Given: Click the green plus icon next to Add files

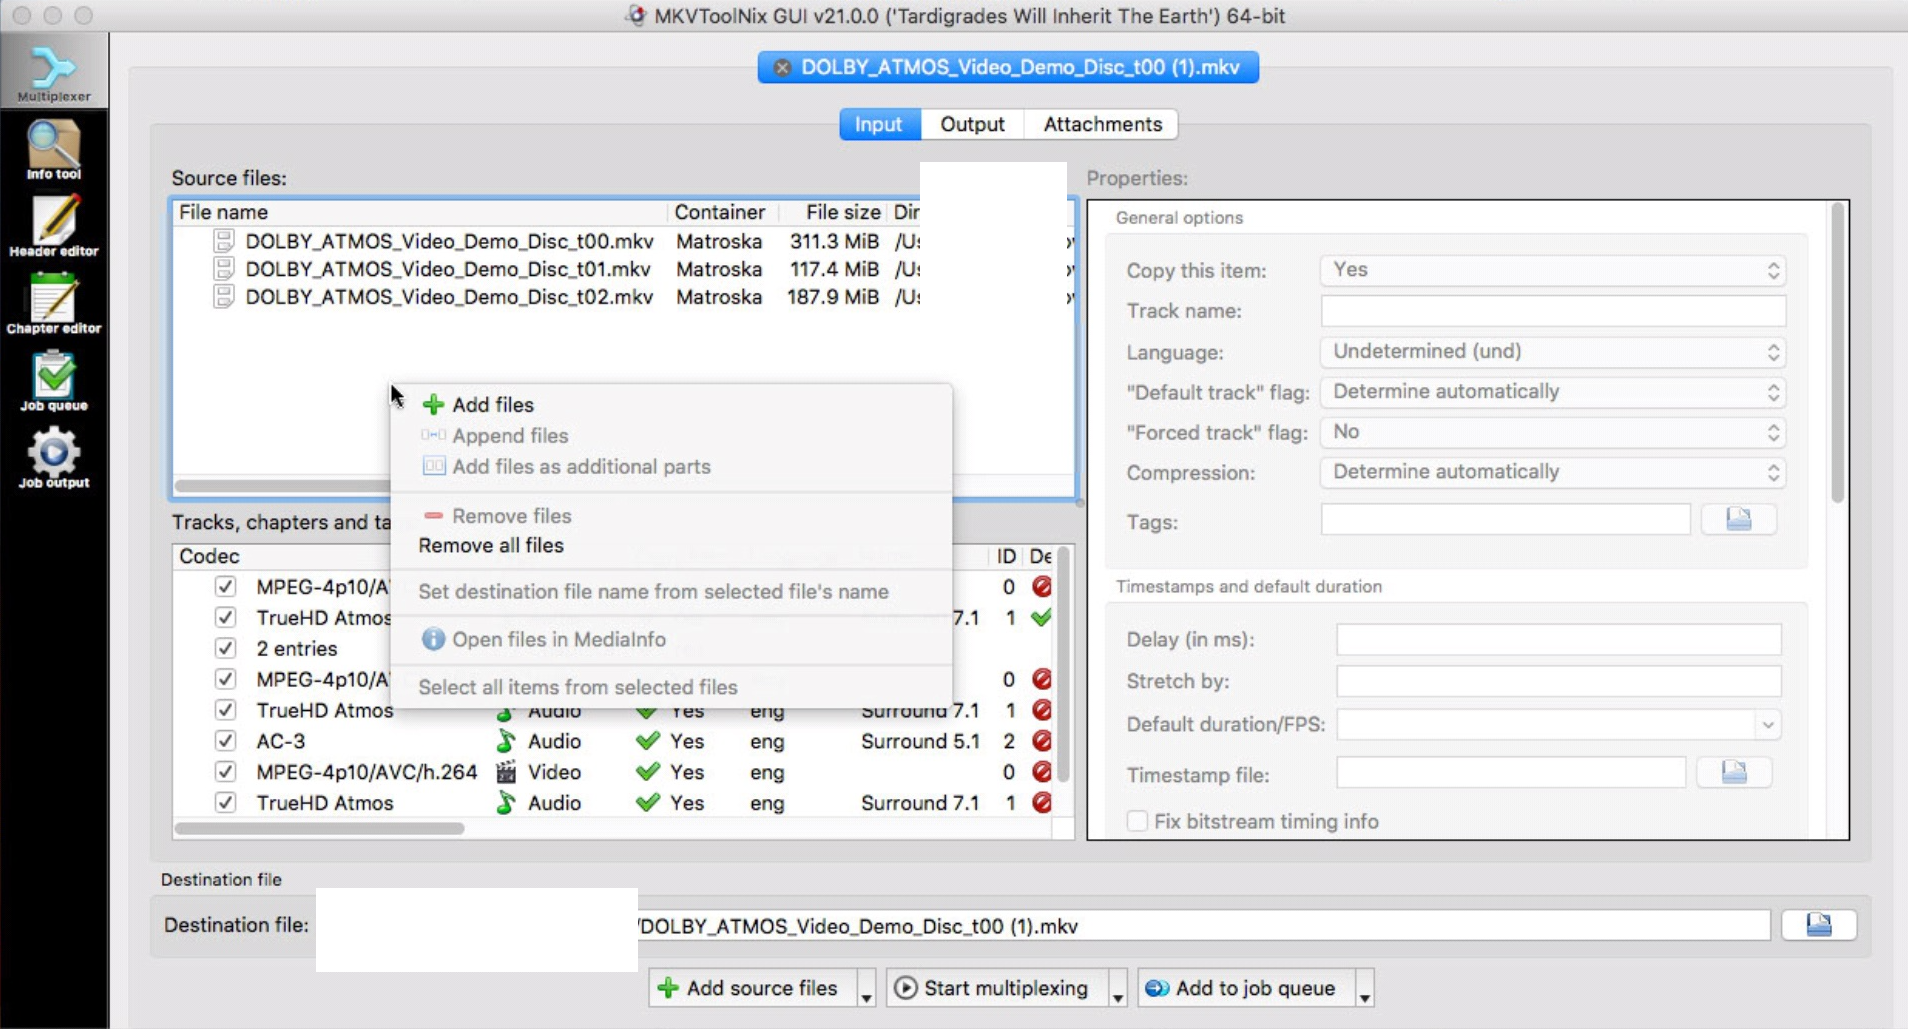Looking at the screenshot, I should (433, 405).
